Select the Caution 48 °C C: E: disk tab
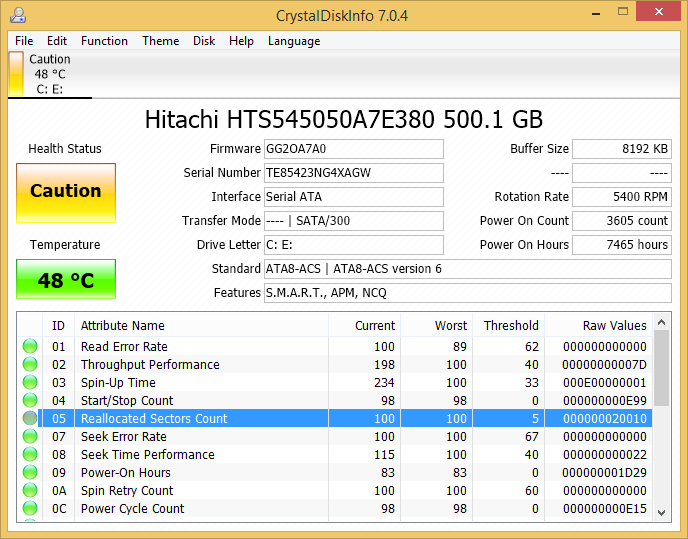 coord(50,74)
